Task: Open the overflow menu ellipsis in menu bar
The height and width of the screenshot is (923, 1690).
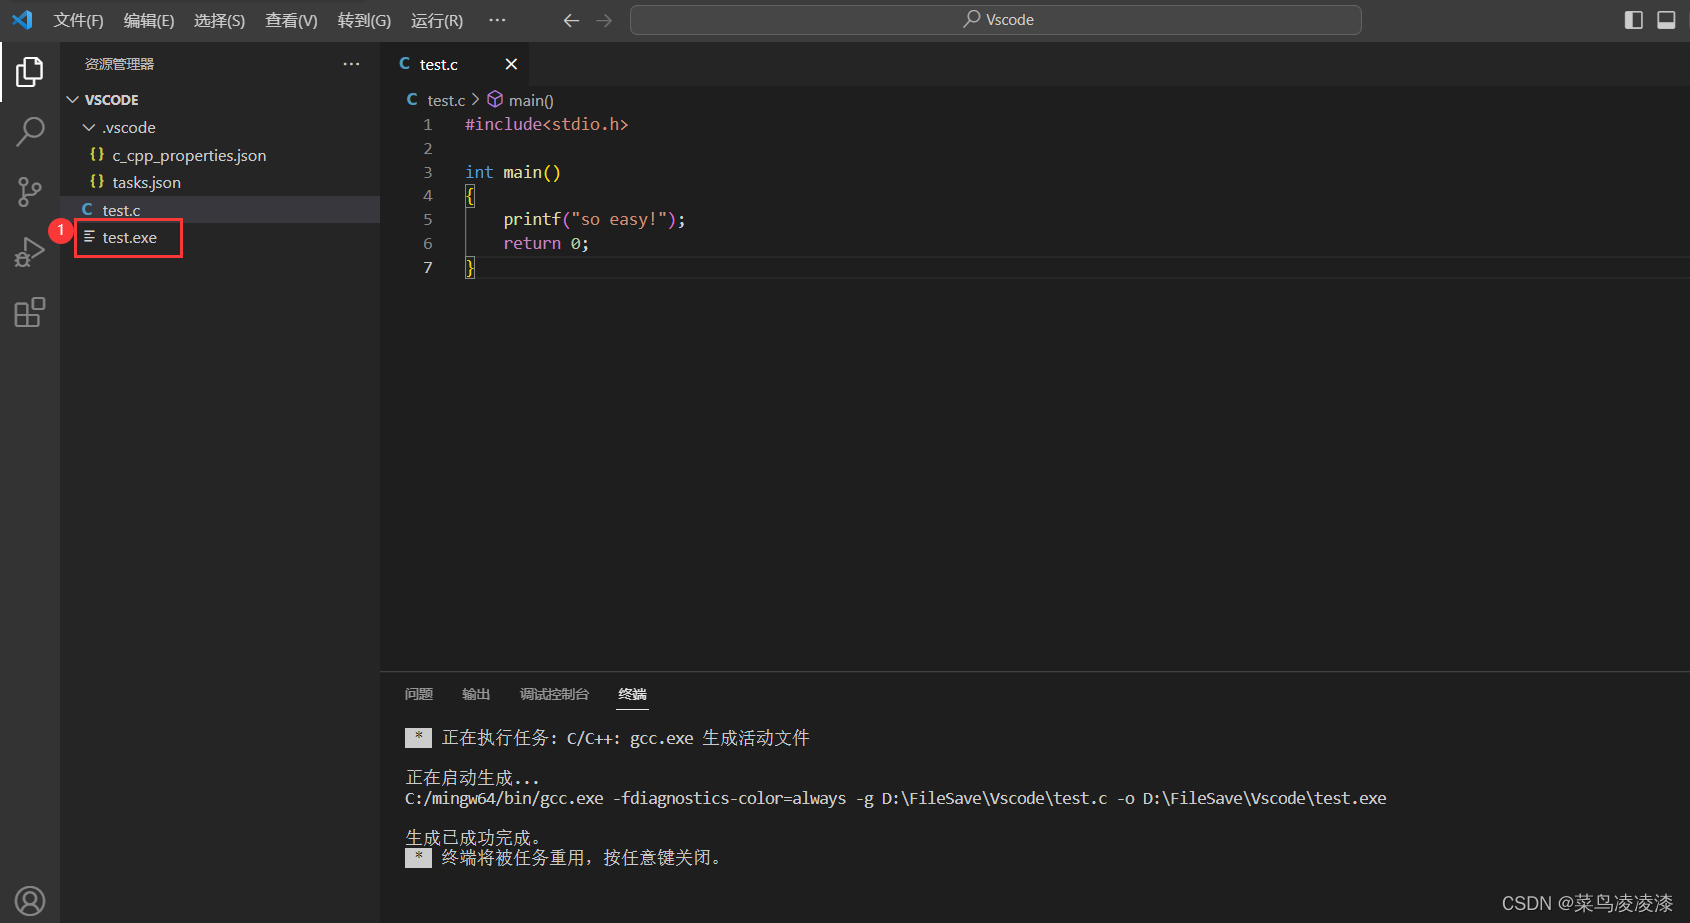Action: pos(497,20)
